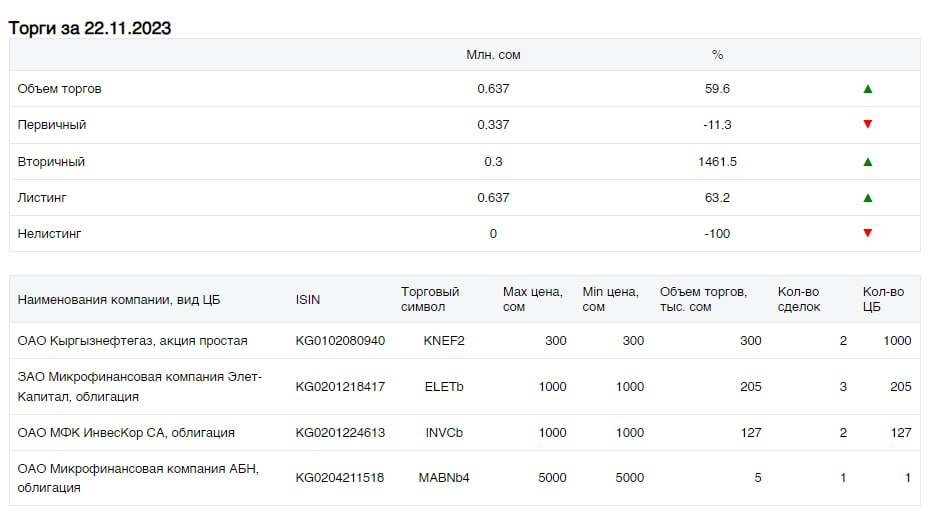The width and height of the screenshot is (936, 516).
Task: Click the 0.637 value in Листинг row
Action: click(x=493, y=198)
